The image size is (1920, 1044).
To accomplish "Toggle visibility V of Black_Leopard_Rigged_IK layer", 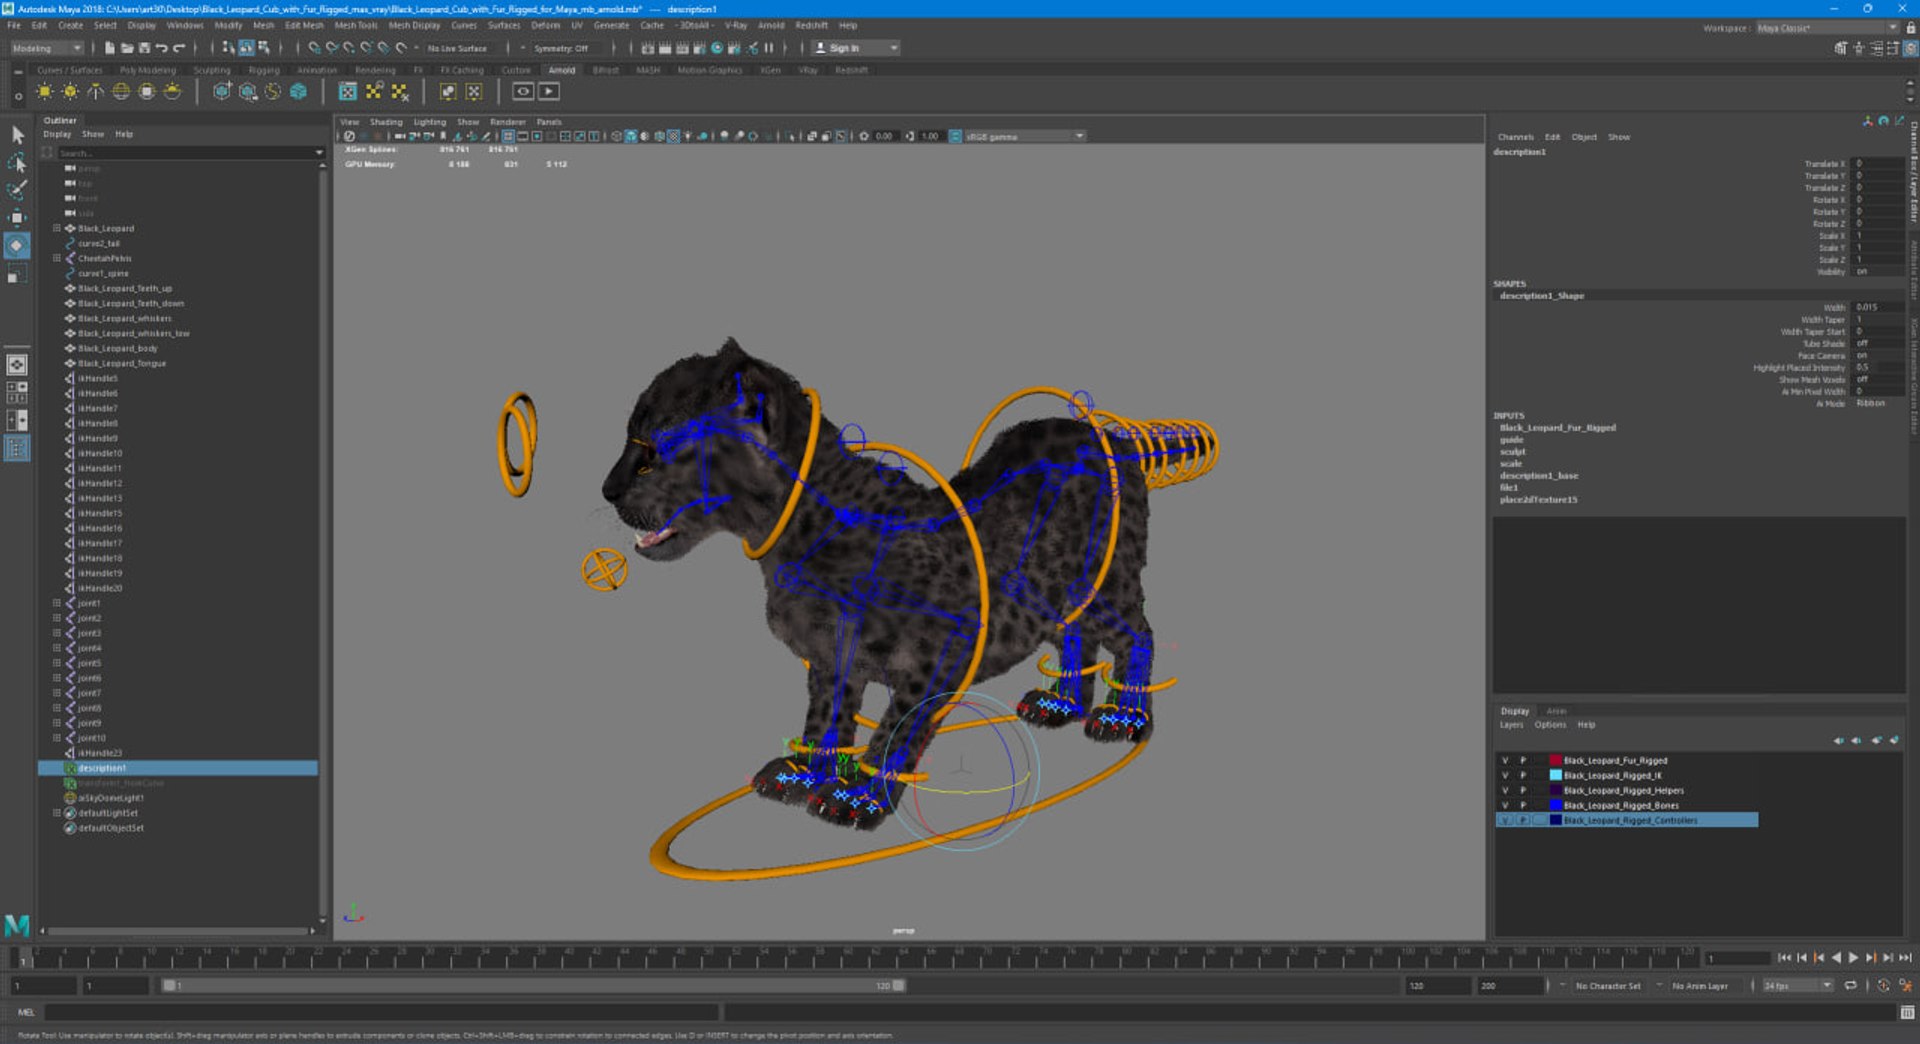I will pyautogui.click(x=1505, y=775).
